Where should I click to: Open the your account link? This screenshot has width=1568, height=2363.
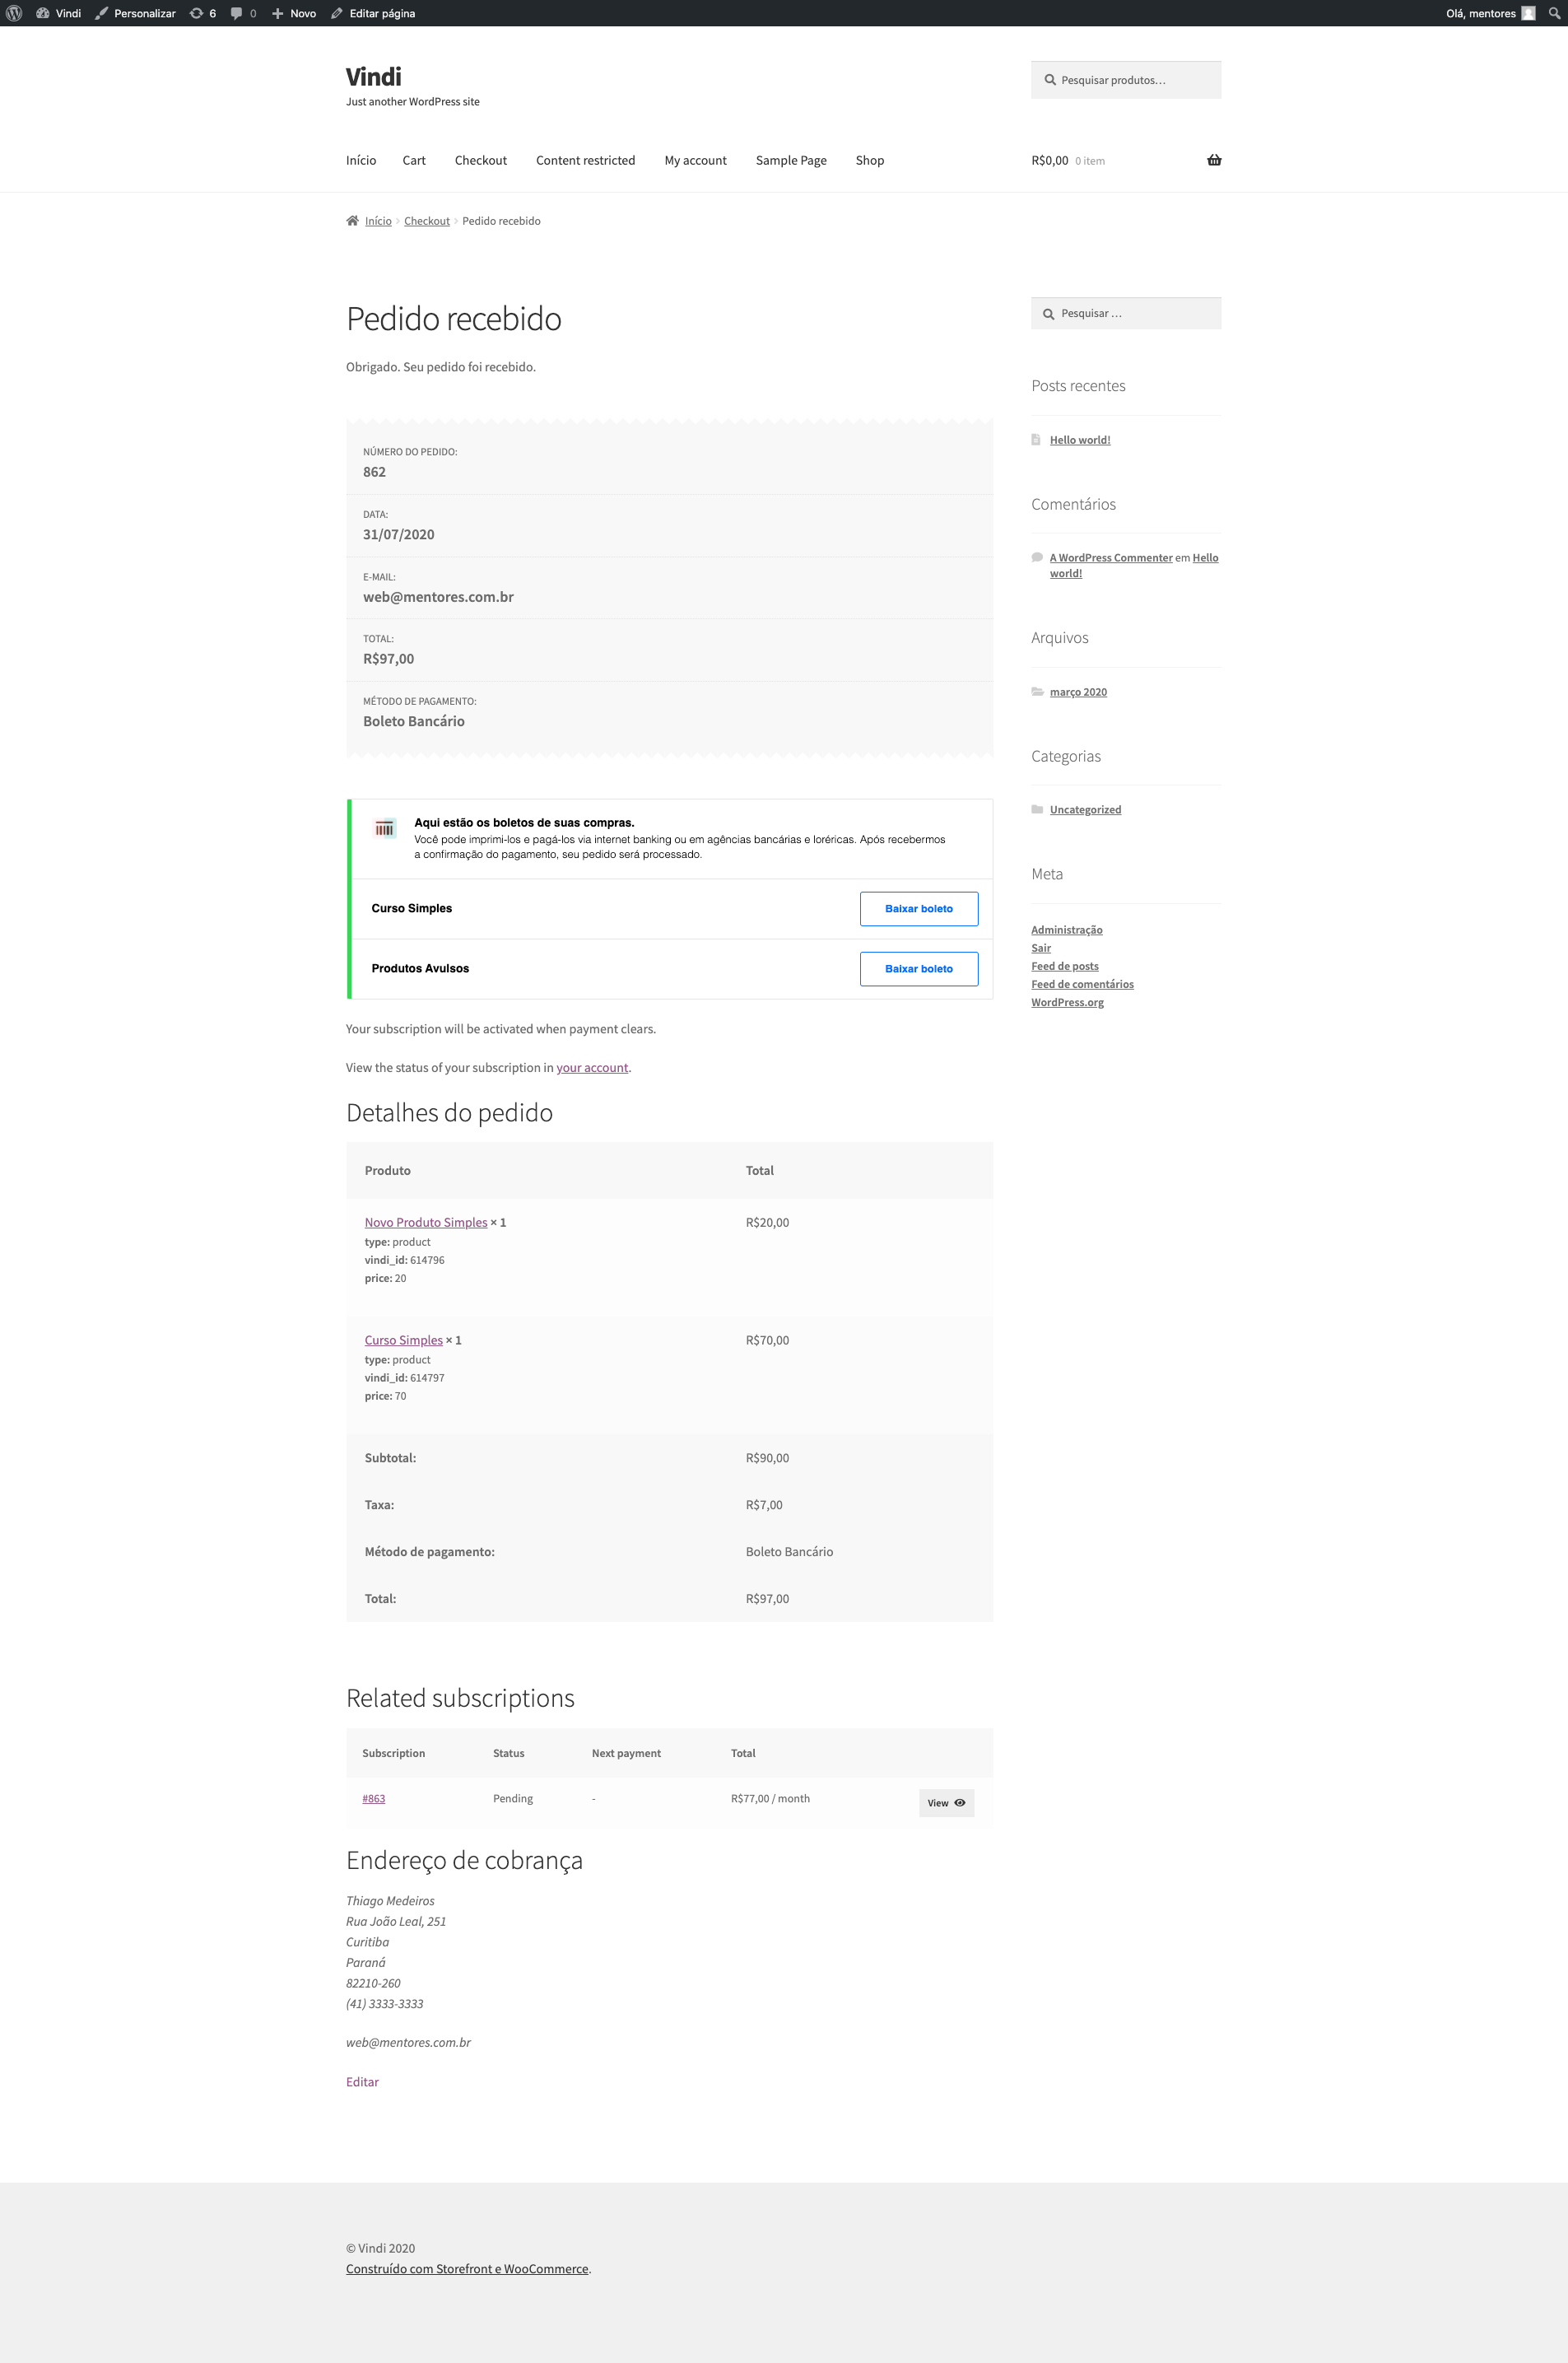pos(592,1068)
